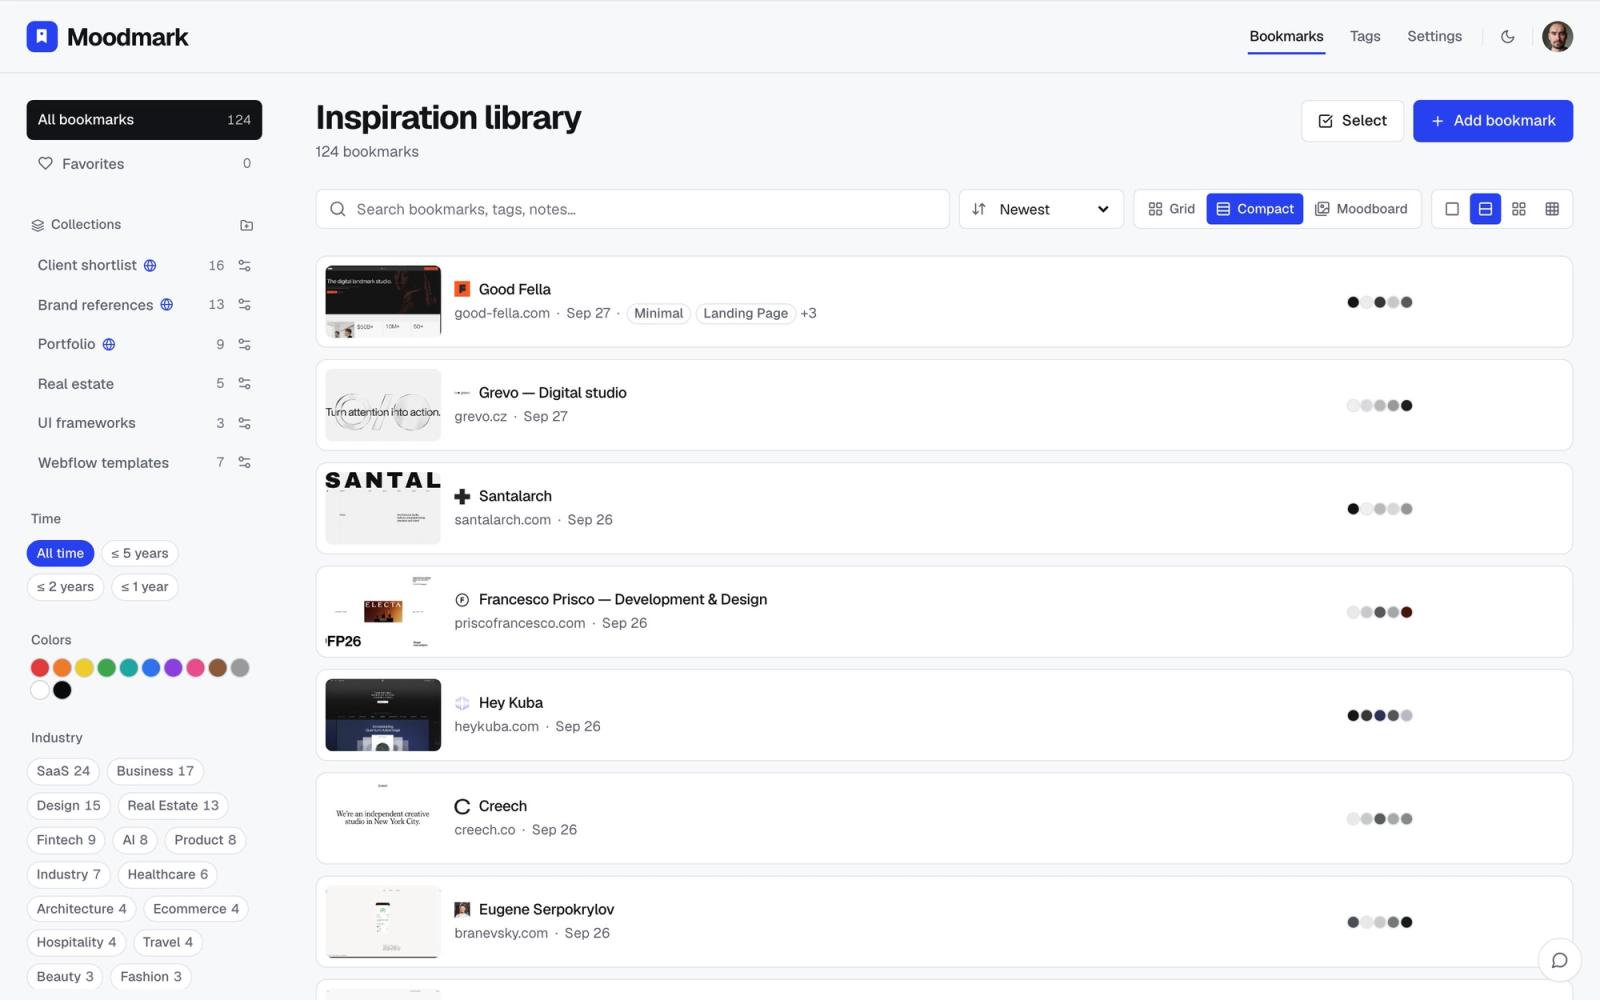Screen dimensions: 1600x1000
Task: Click the Select button
Action: [1352, 121]
